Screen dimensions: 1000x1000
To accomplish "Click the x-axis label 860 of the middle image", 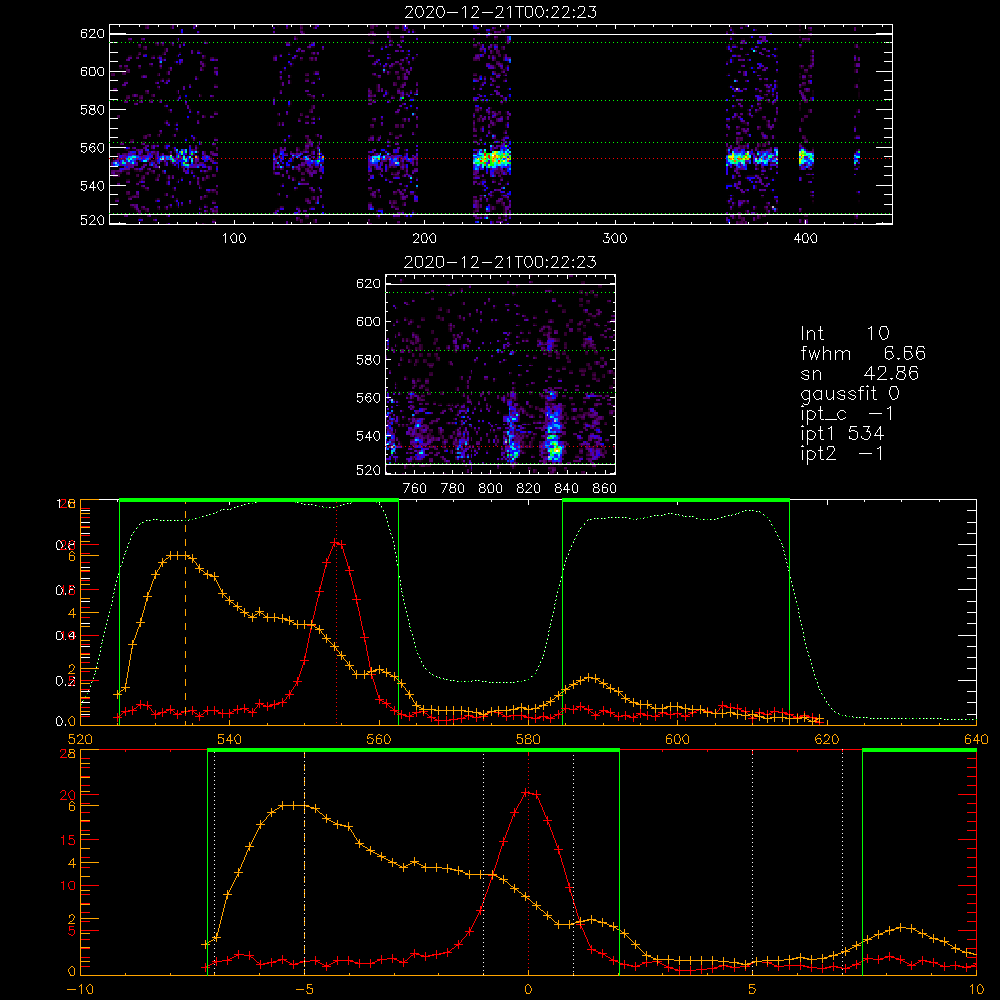I will pyautogui.click(x=605, y=489).
